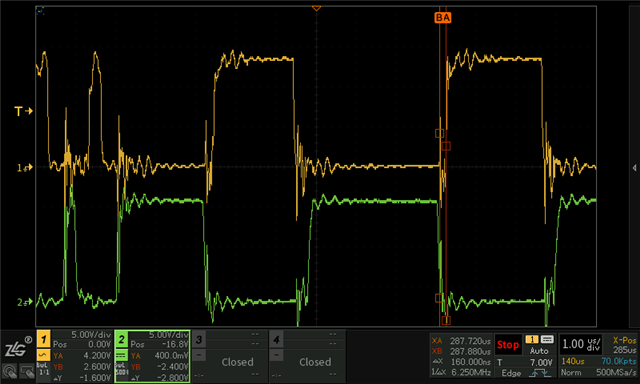Select the 1/ΔX 6.250MHz readout

461,372
